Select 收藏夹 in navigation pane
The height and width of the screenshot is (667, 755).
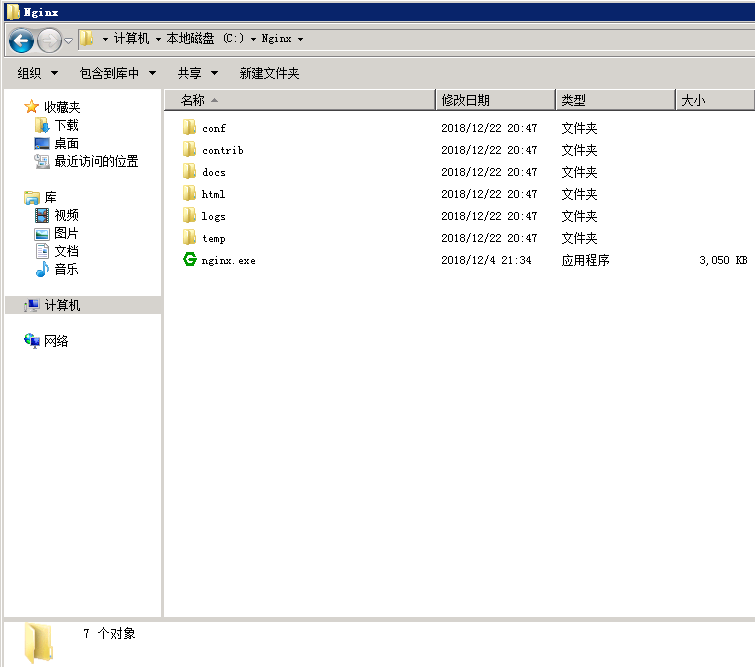tap(62, 107)
